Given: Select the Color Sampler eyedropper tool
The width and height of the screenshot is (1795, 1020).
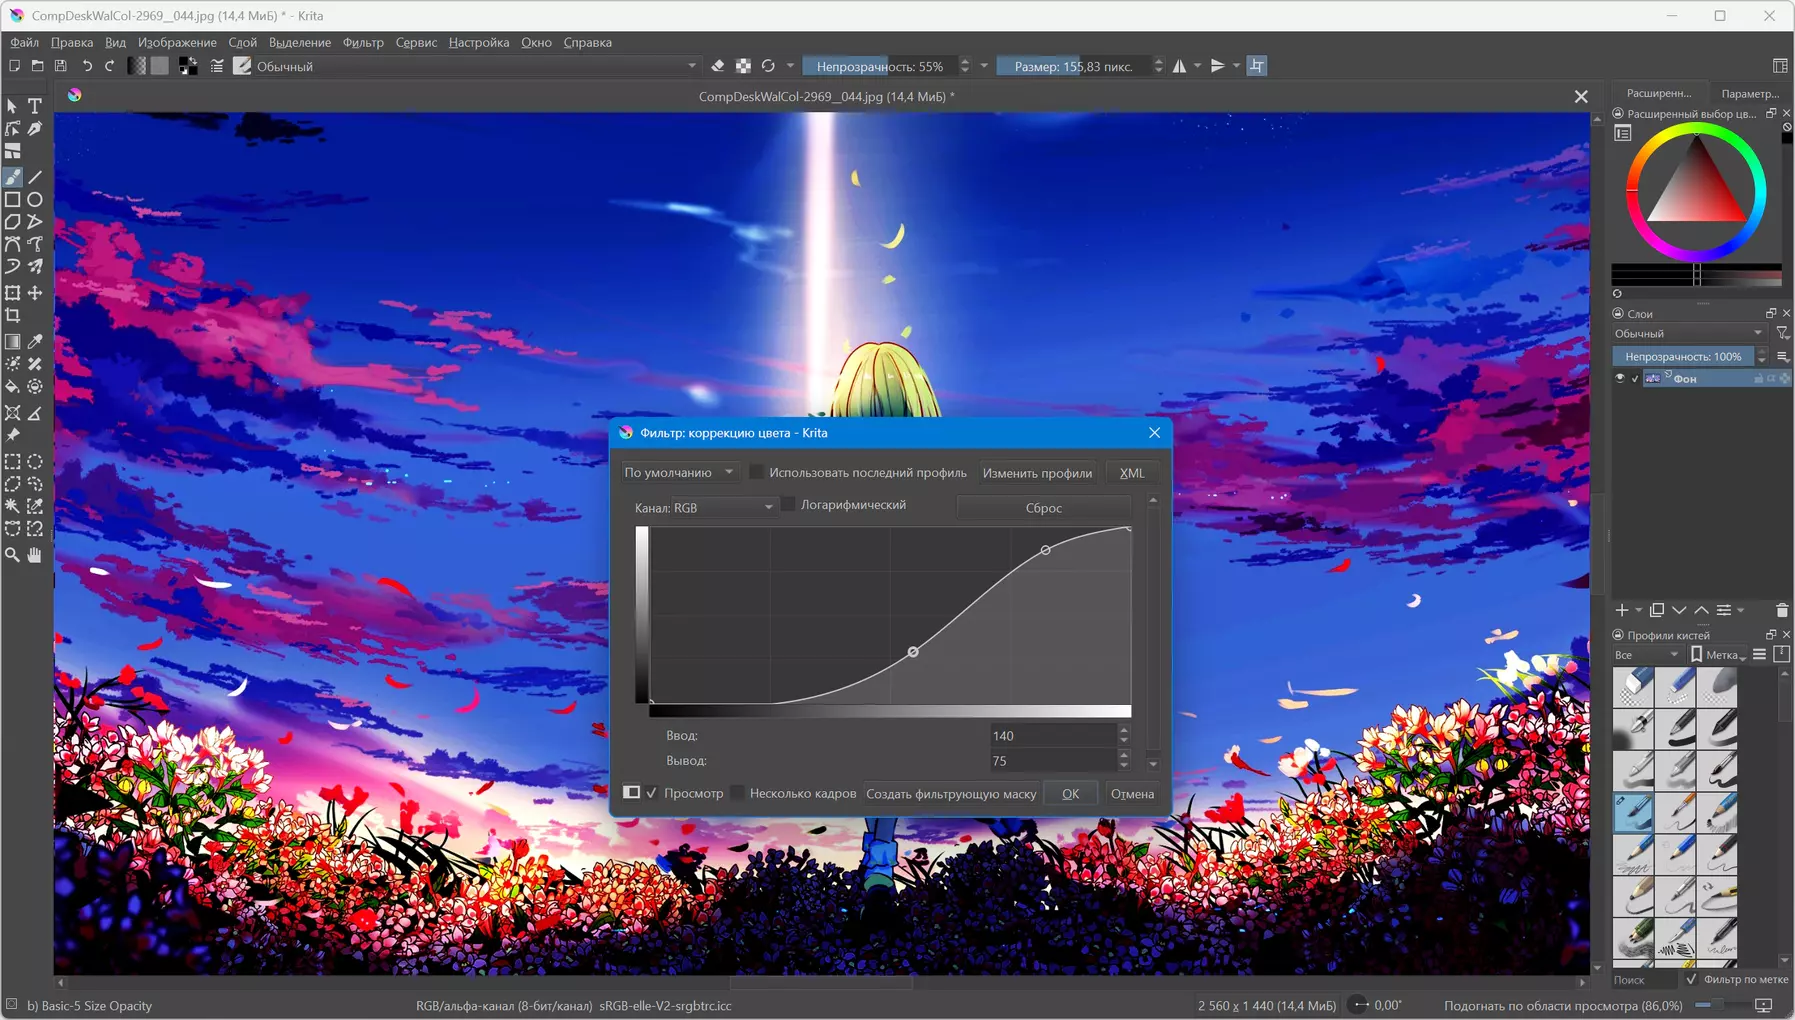Looking at the screenshot, I should pos(35,341).
